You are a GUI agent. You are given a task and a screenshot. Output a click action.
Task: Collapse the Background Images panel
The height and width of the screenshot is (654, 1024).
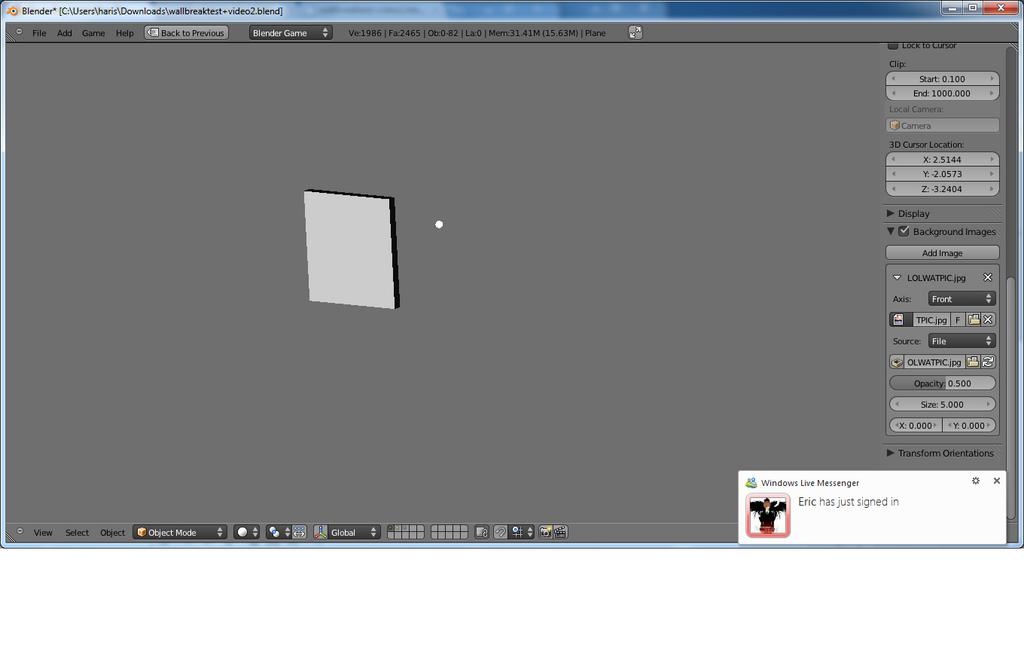point(890,231)
